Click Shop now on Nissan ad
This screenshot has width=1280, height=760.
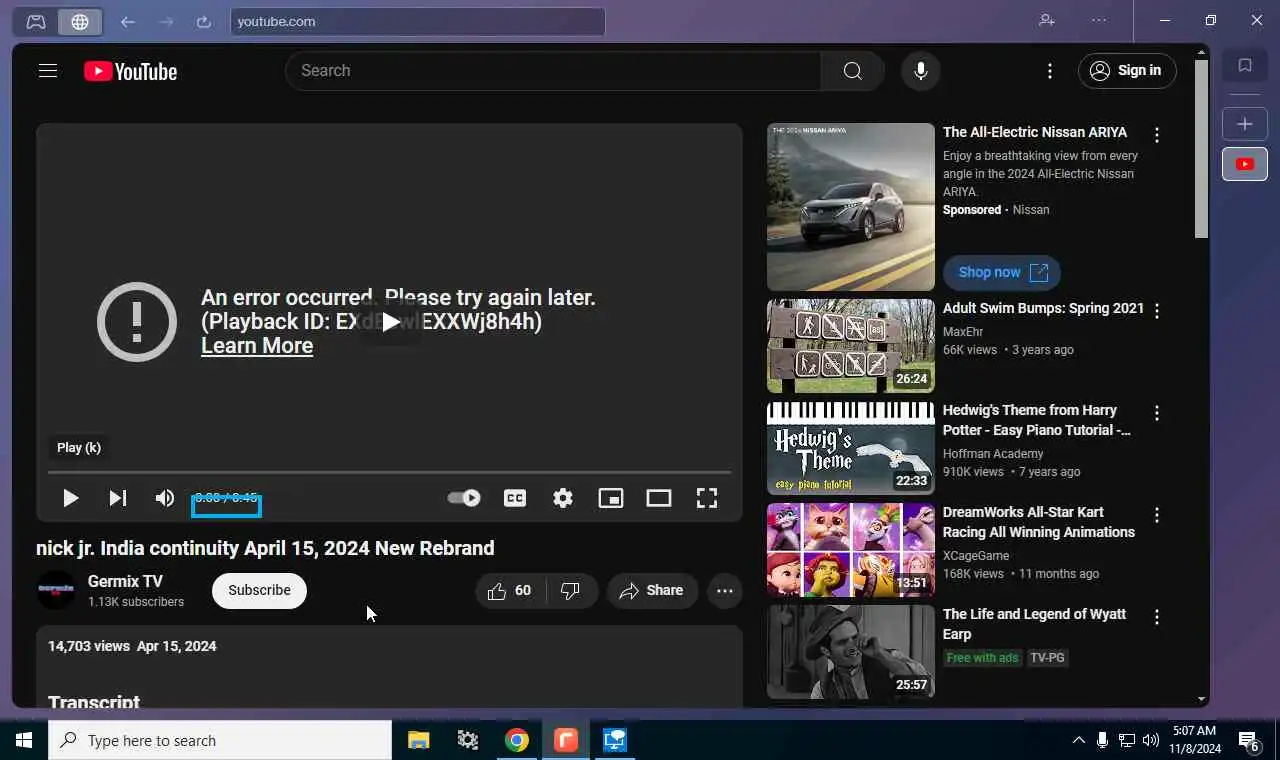click(1002, 272)
